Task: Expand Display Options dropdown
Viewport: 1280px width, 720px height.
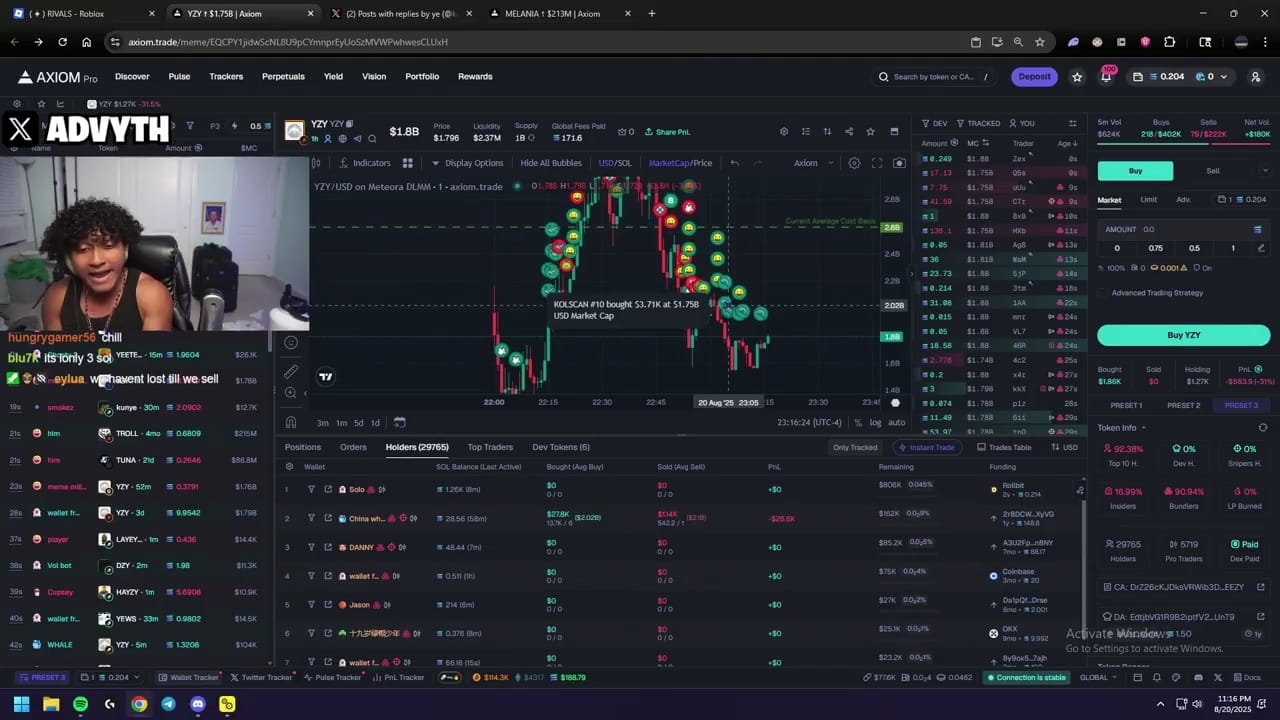Action: click(467, 163)
